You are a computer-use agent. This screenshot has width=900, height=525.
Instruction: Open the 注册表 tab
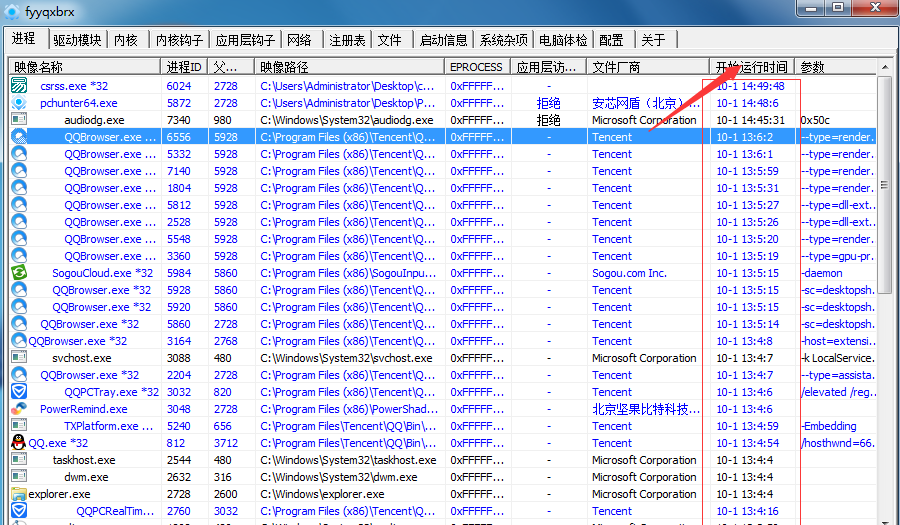point(347,40)
